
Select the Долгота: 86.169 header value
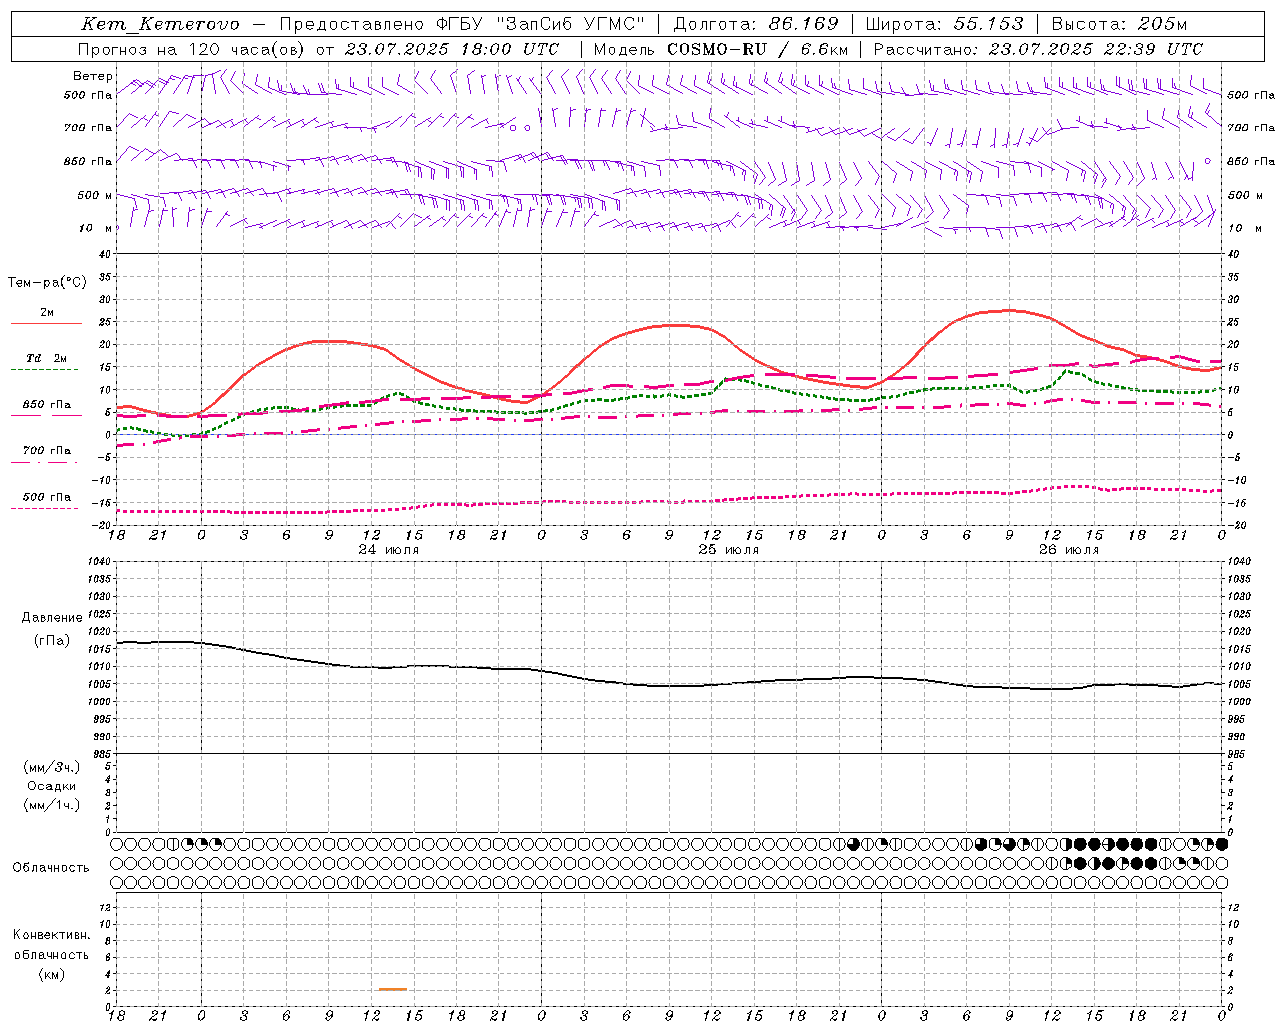[756, 24]
